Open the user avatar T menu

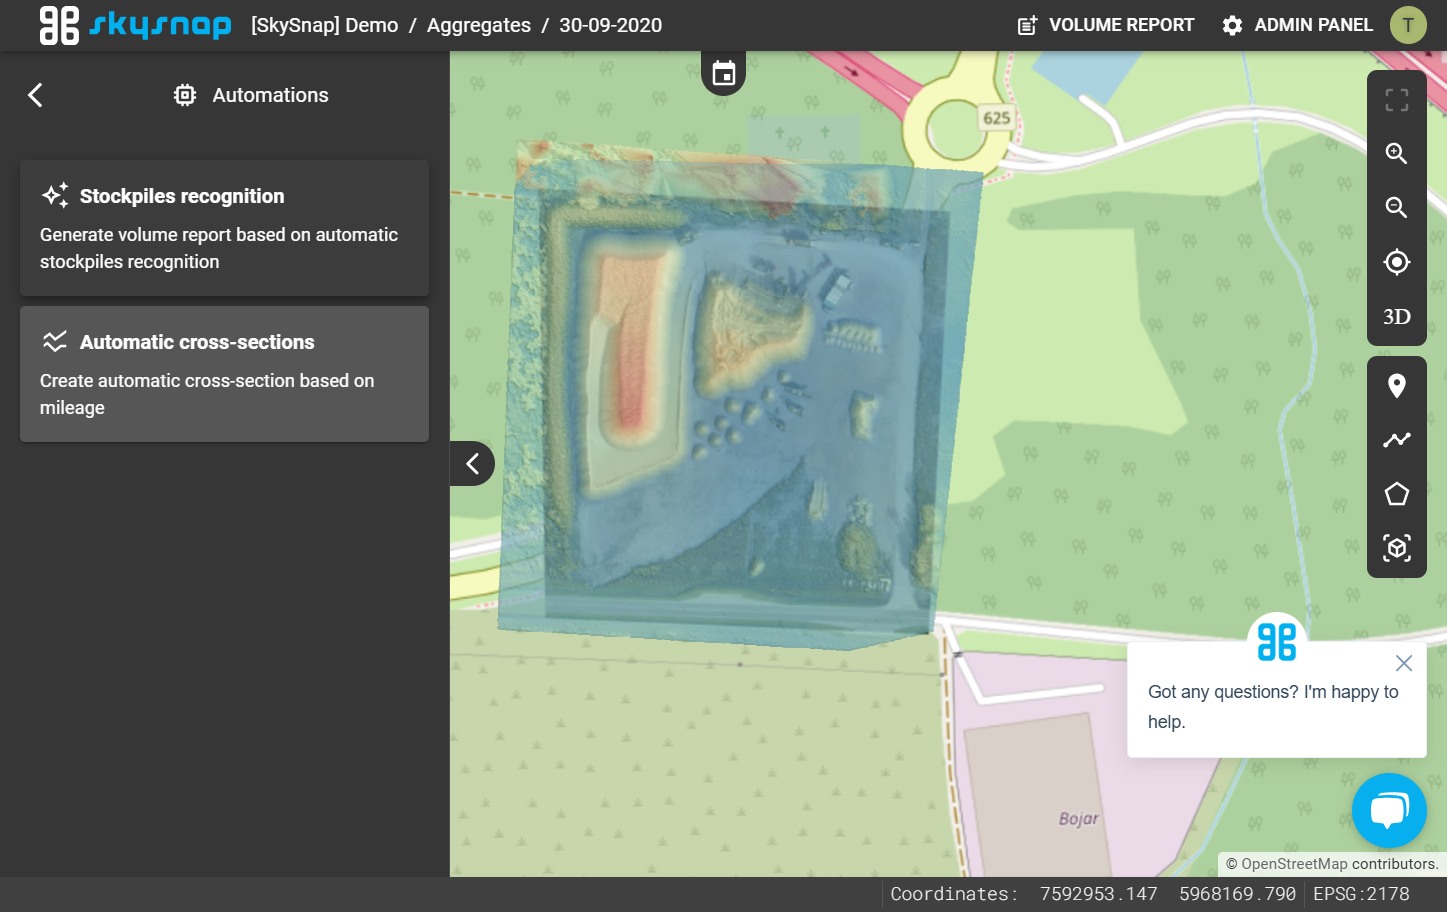tap(1408, 25)
